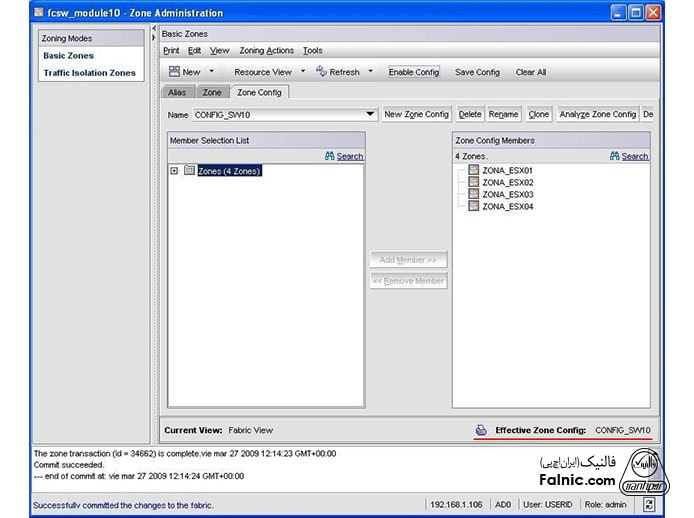The image size is (694, 518).
Task: Click the Enable Config button
Action: click(414, 72)
